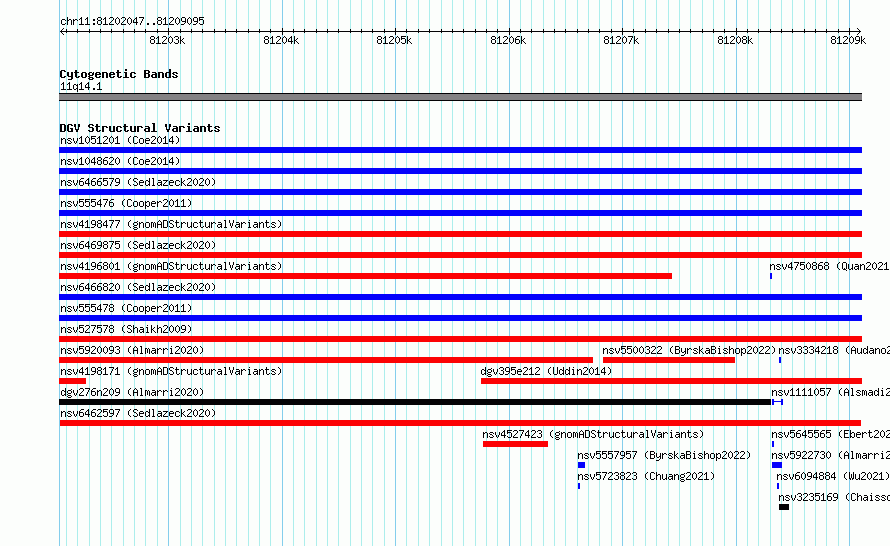Click the short red bar of nsv4198171

point(72,381)
